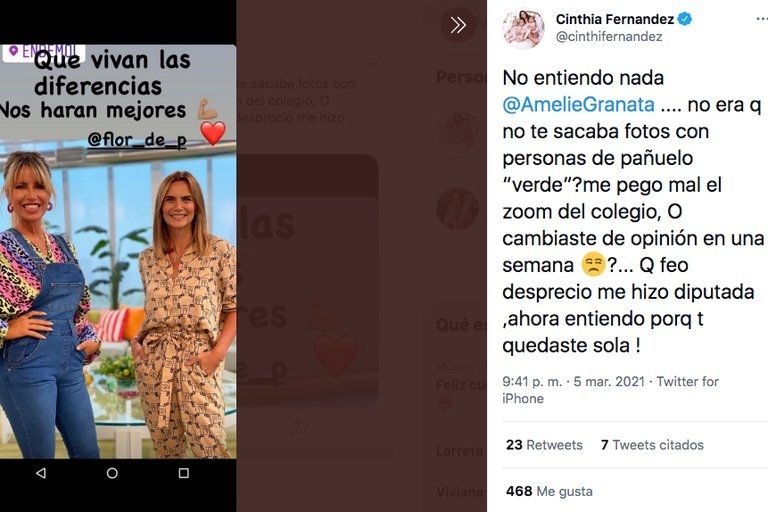
Task: Click the red heart sticker on the story
Action: (x=213, y=133)
